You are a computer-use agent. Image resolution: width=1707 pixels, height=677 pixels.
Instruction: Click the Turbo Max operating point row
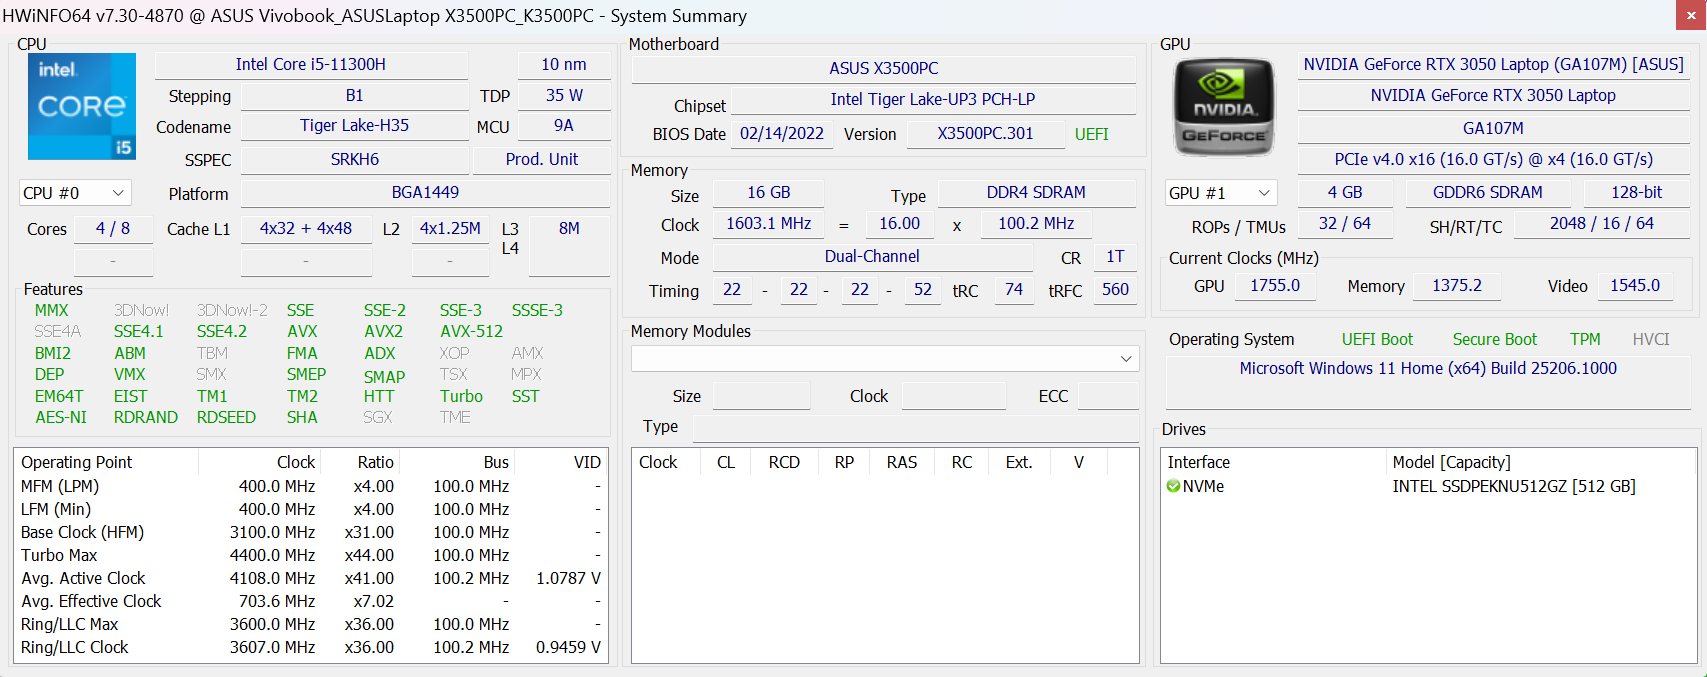coord(311,555)
